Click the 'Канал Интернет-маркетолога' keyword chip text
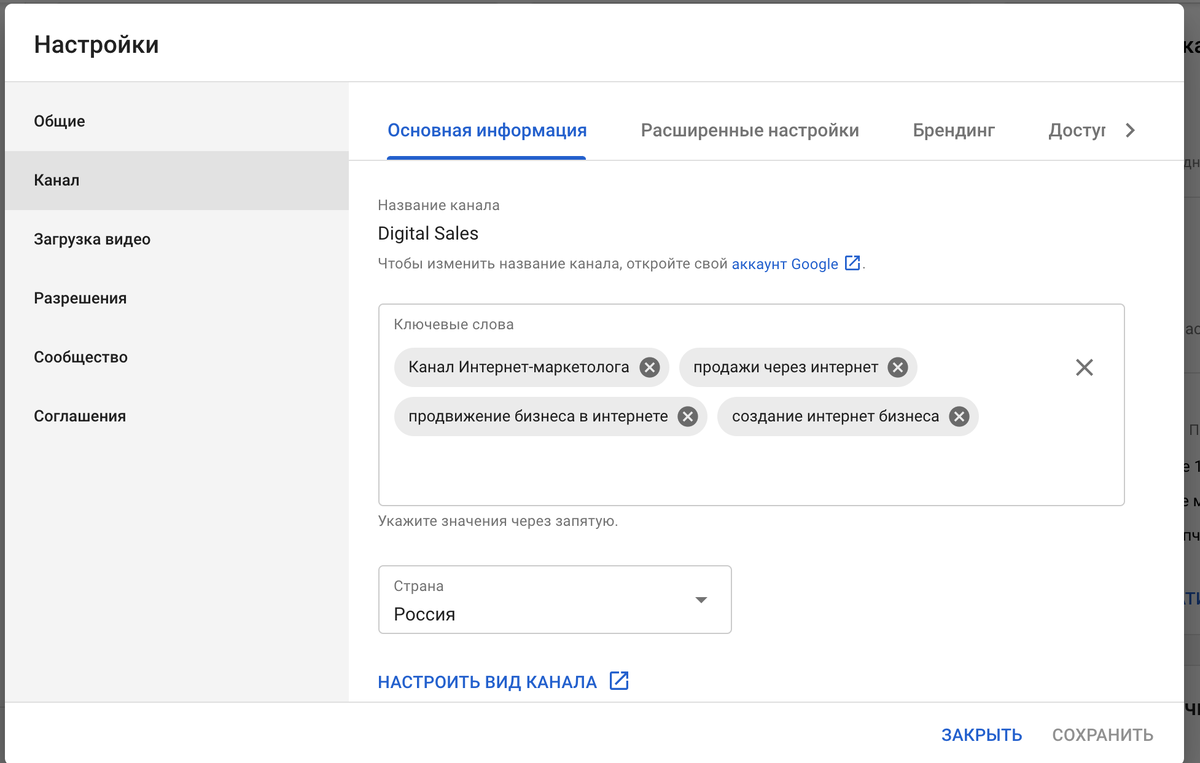The height and width of the screenshot is (763, 1200). click(x=519, y=367)
